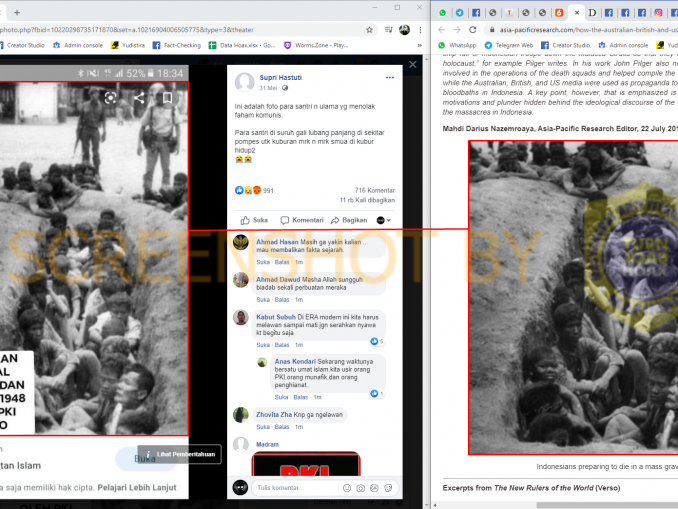The width and height of the screenshot is (678, 509).
Task: Open the media control icon in left browser
Action: [388, 30]
